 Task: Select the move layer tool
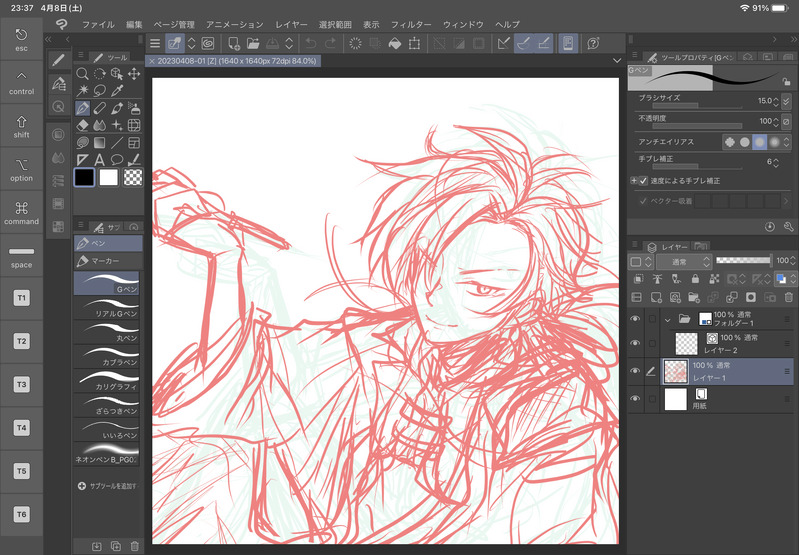click(x=134, y=74)
